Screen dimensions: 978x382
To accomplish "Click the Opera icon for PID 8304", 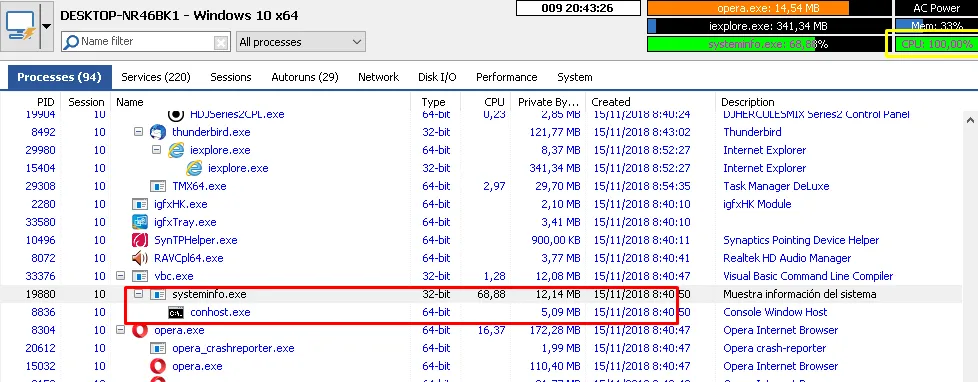I will pos(140,330).
